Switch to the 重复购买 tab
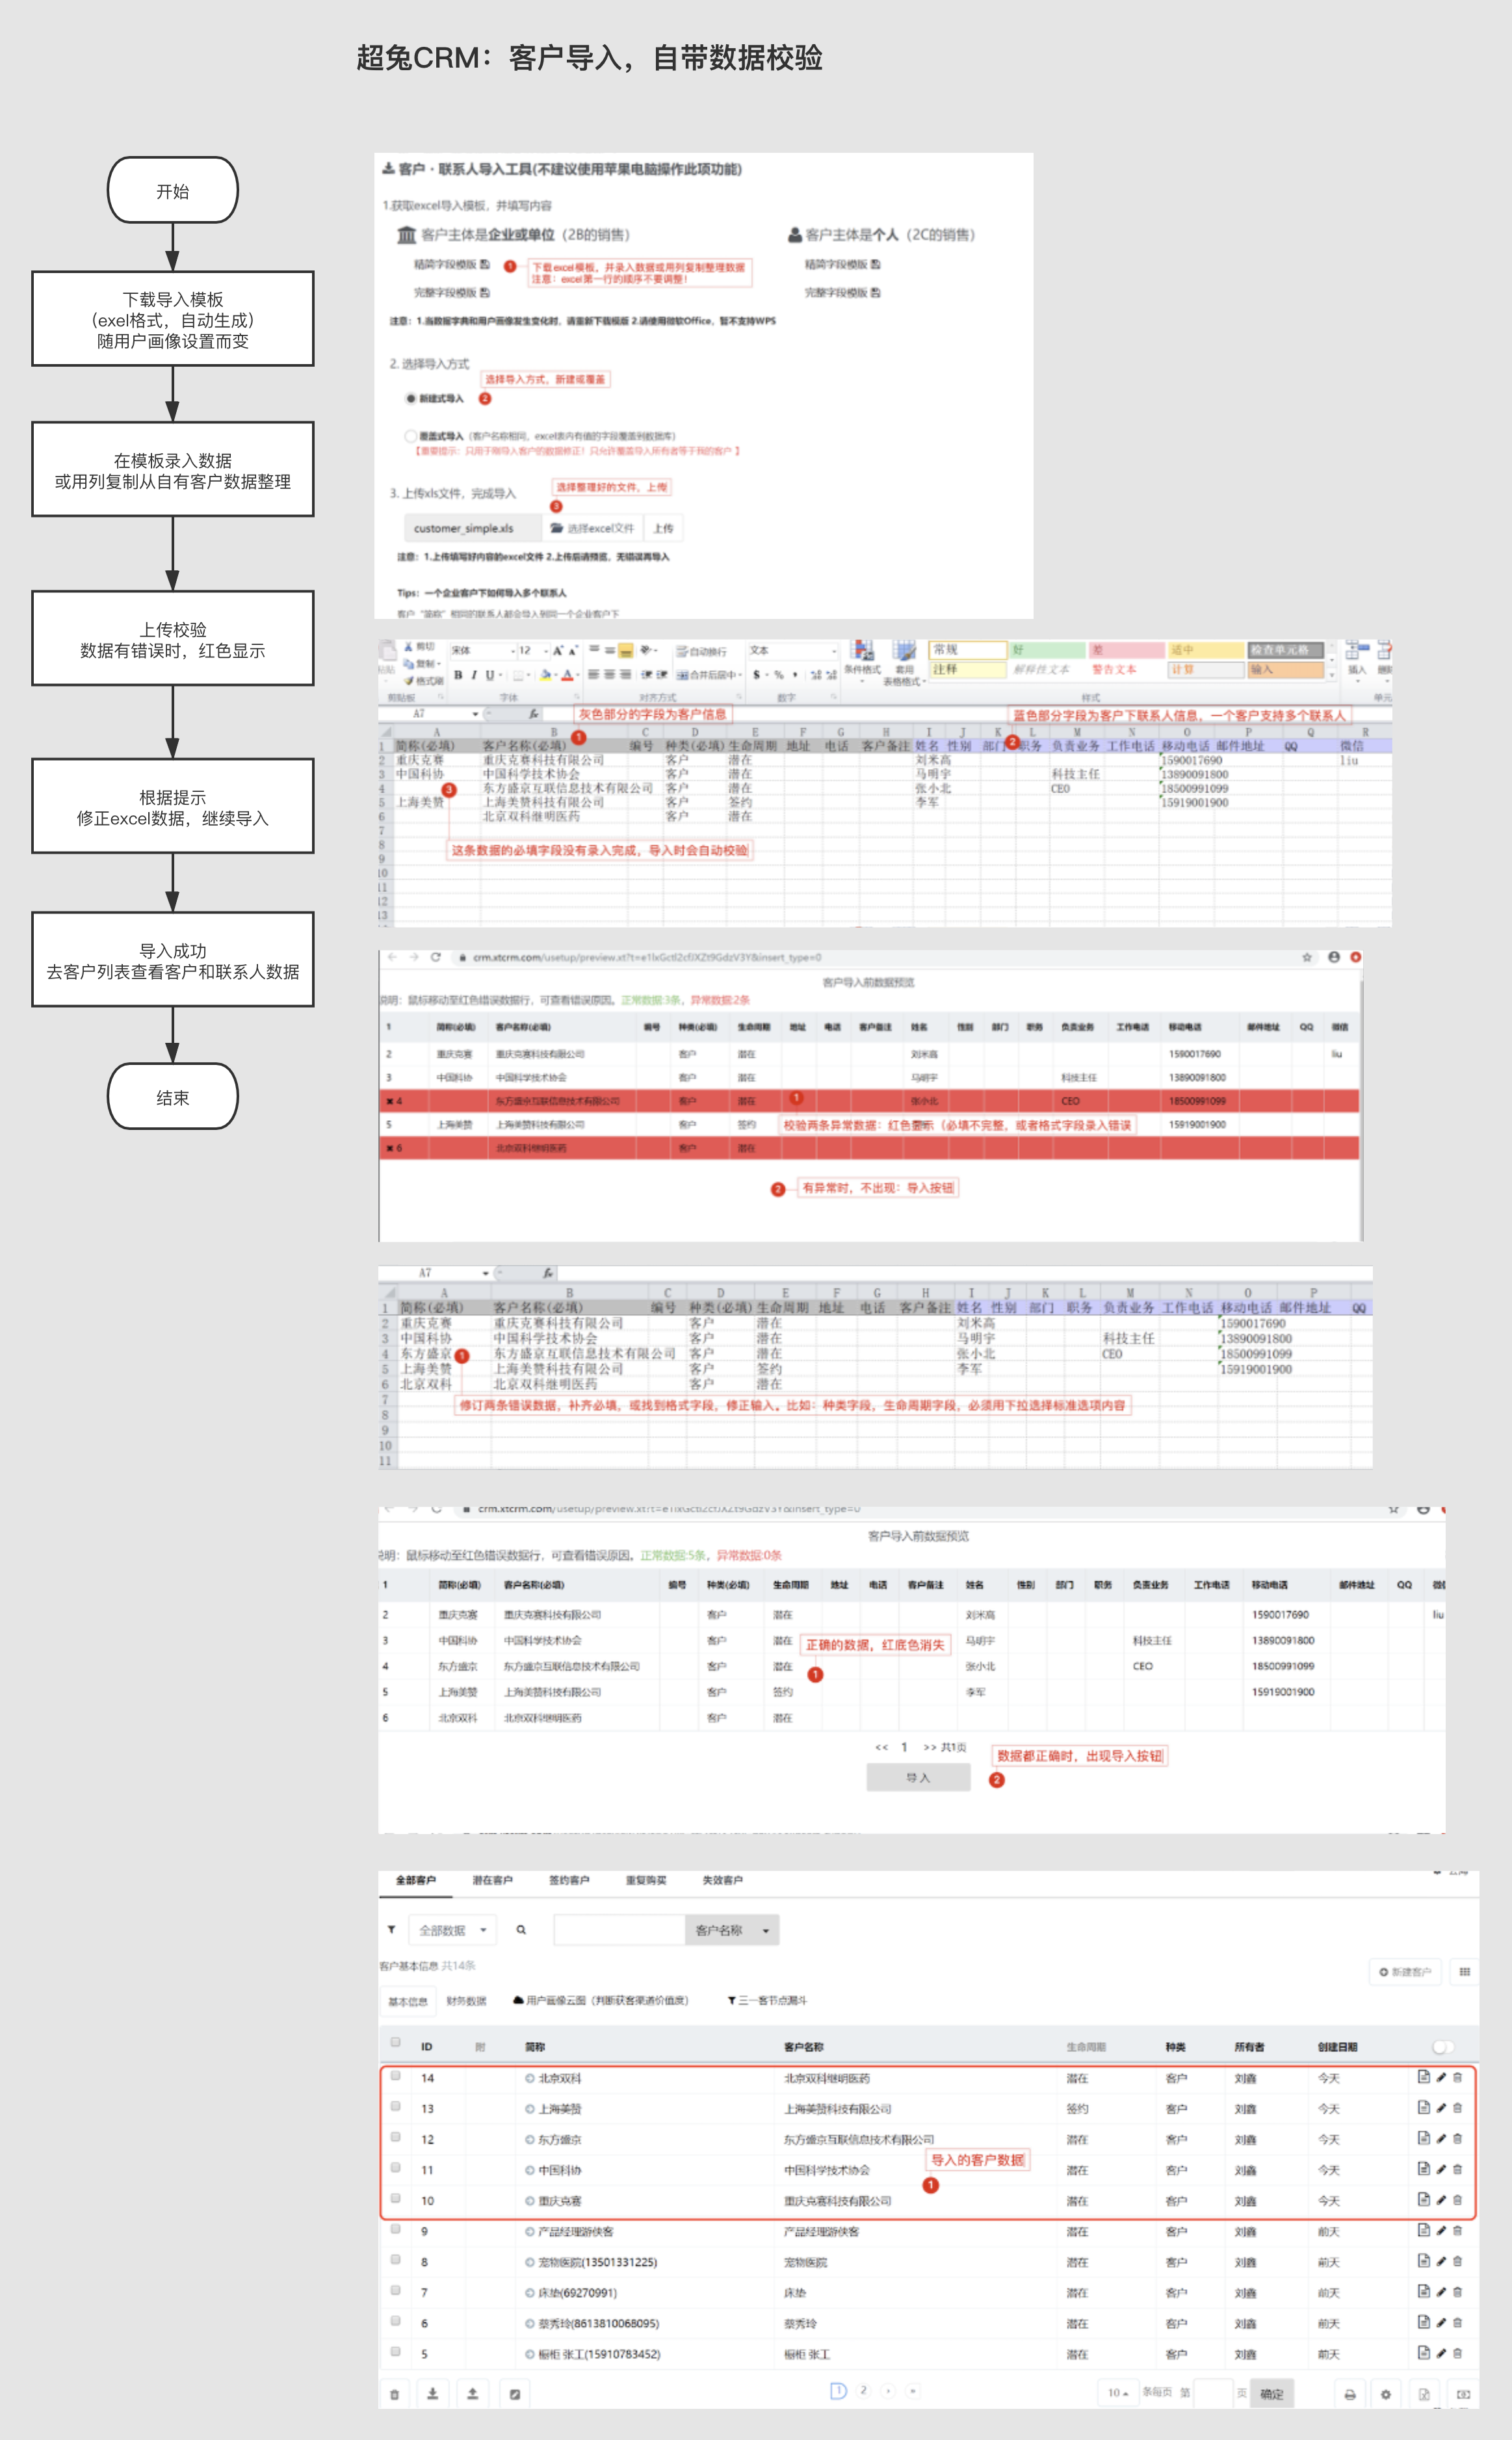 (x=646, y=1880)
